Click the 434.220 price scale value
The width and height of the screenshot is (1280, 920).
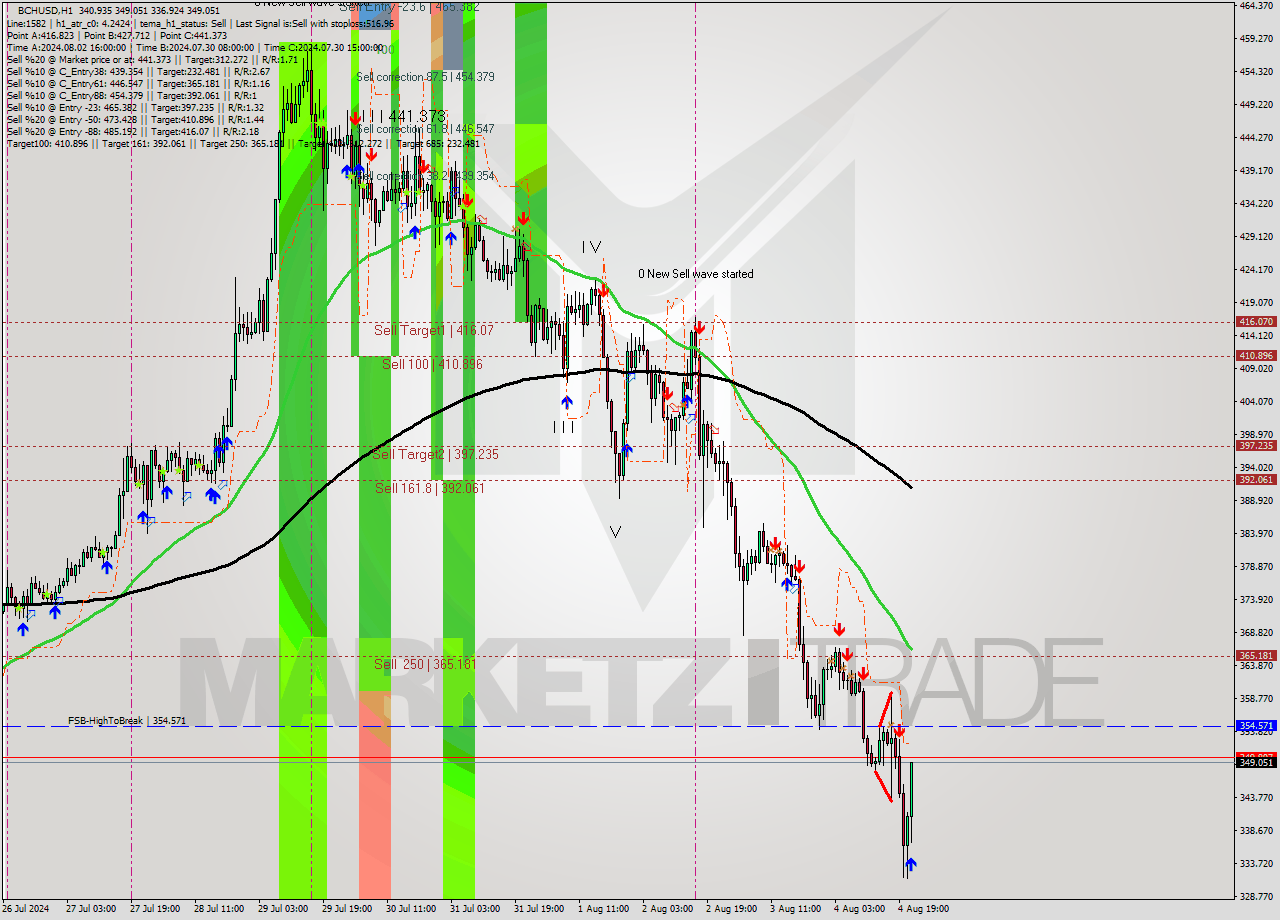(x=1255, y=203)
